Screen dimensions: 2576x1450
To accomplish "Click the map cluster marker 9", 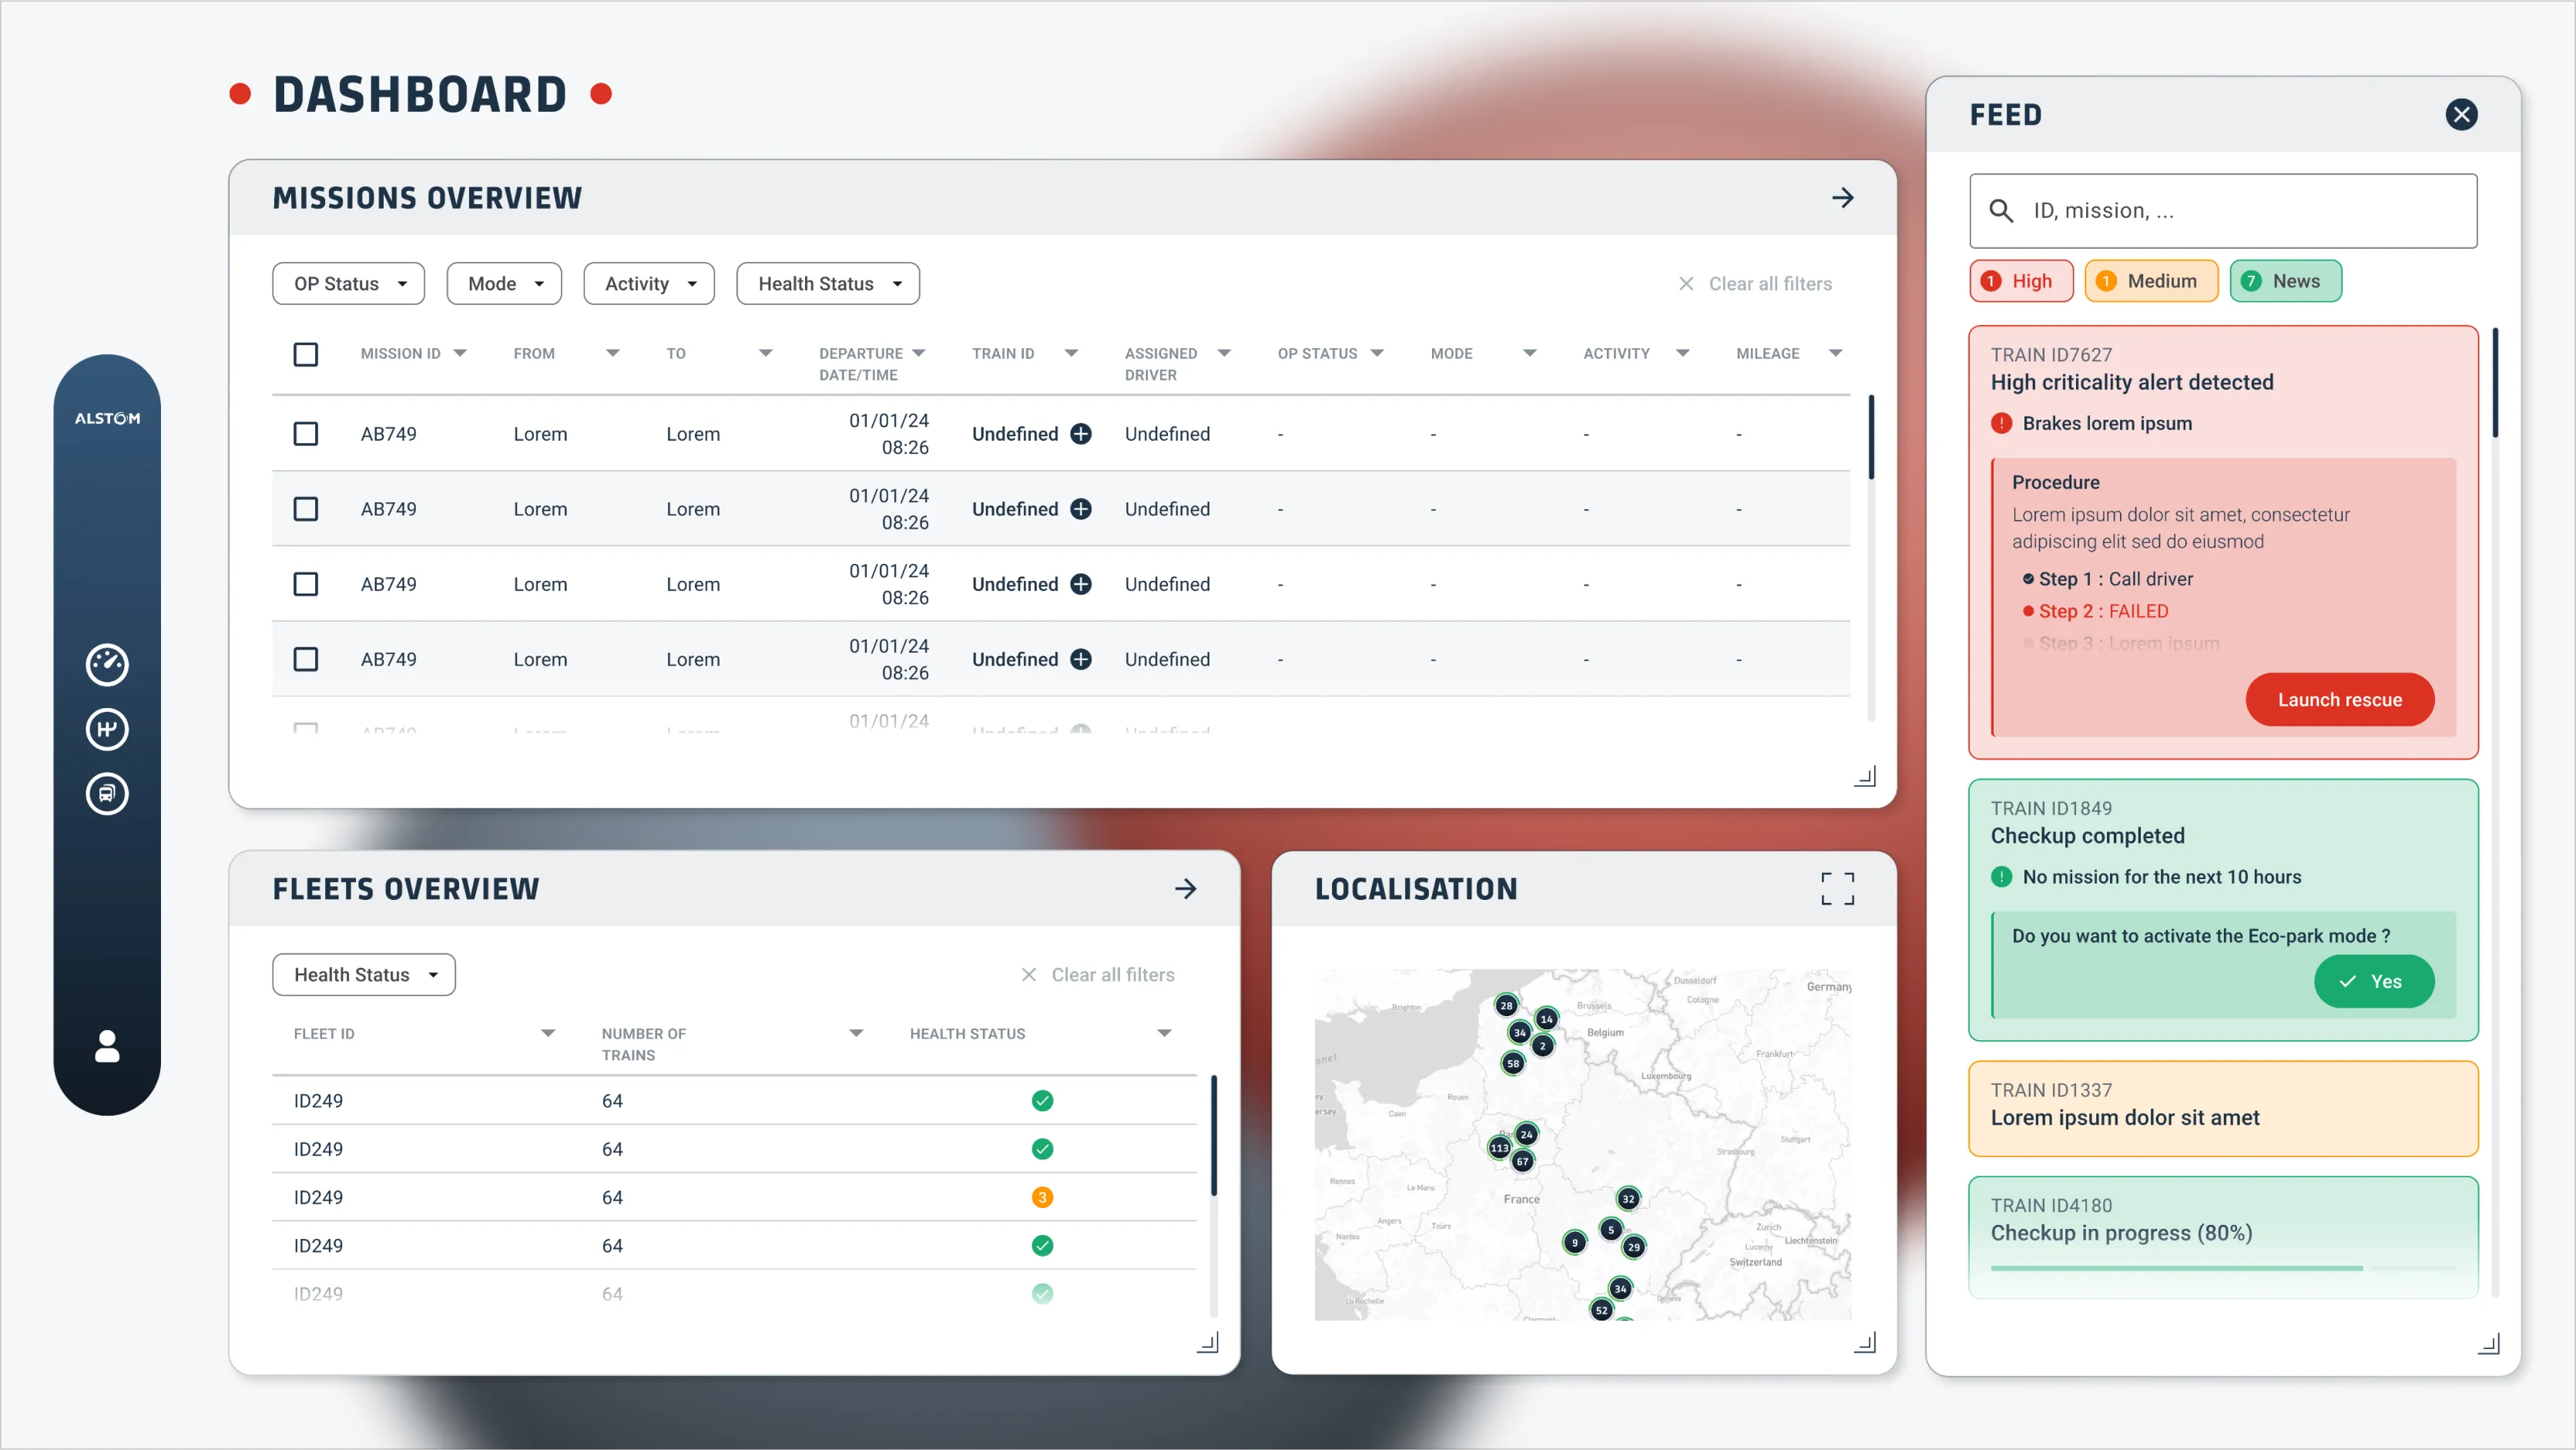I will pos(1574,1243).
